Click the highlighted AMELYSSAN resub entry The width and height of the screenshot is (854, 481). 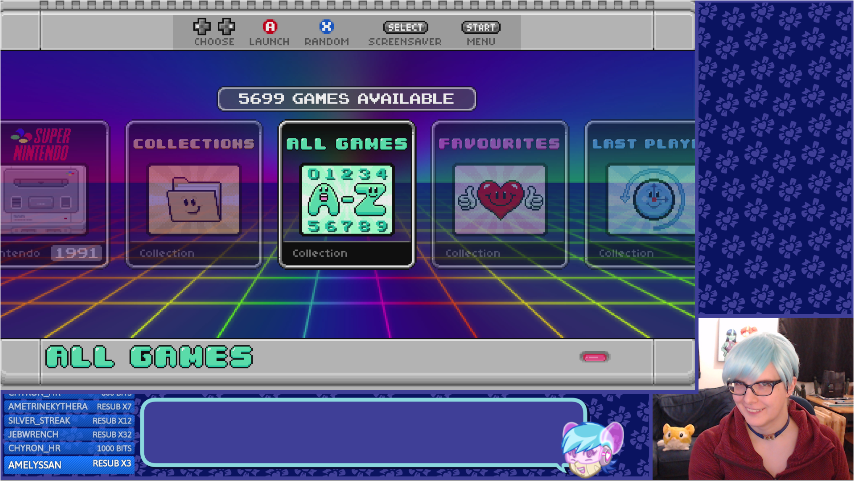[x=69, y=464]
